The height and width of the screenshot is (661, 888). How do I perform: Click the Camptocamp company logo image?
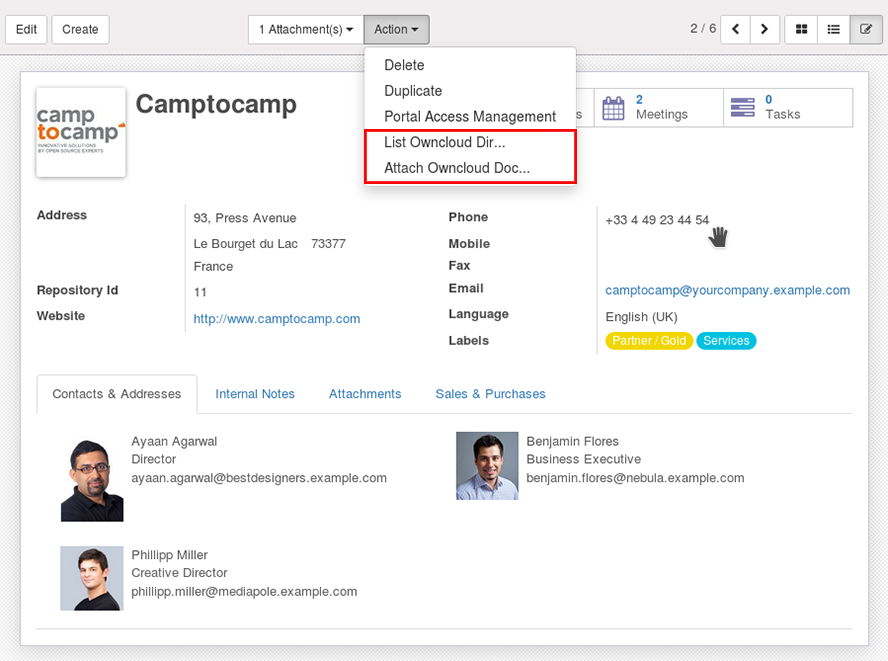(x=81, y=133)
